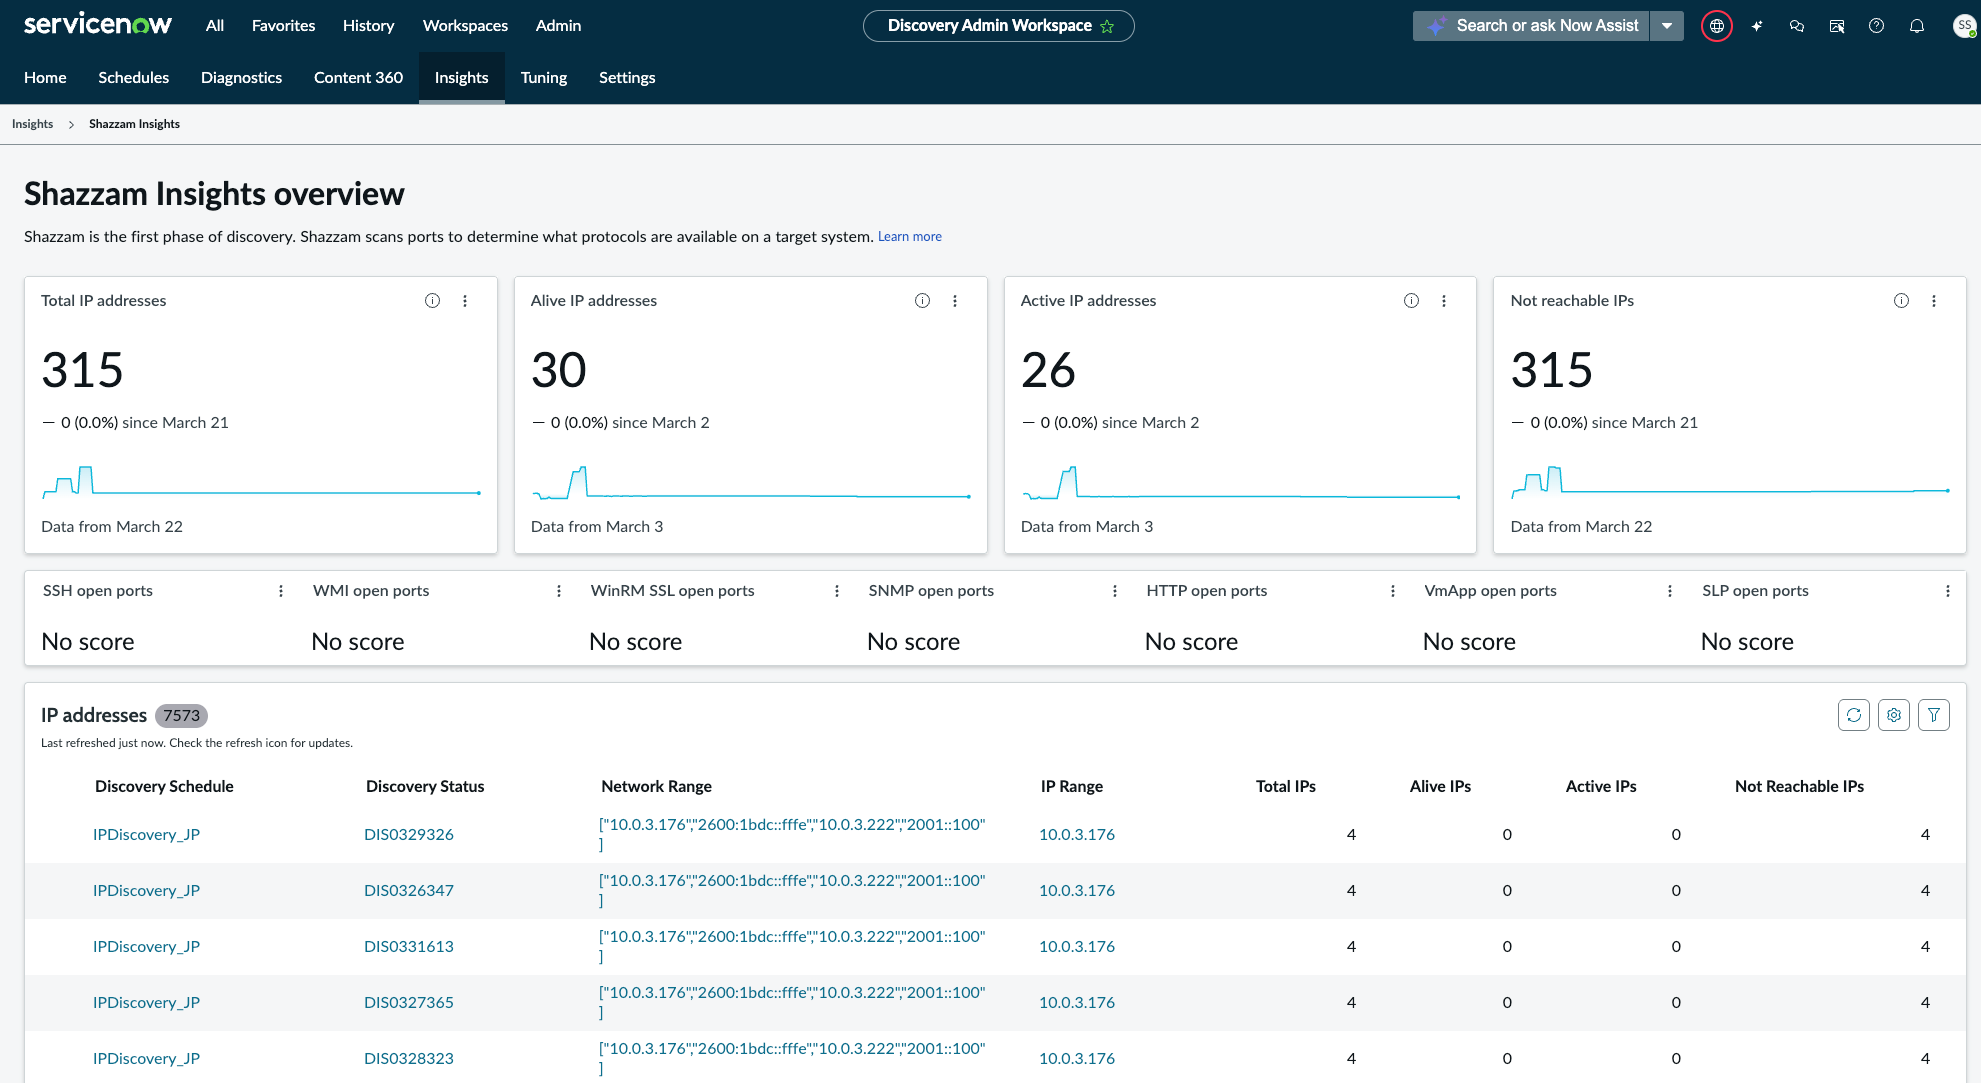
Task: Open the globe scope selector icon
Action: tap(1717, 26)
